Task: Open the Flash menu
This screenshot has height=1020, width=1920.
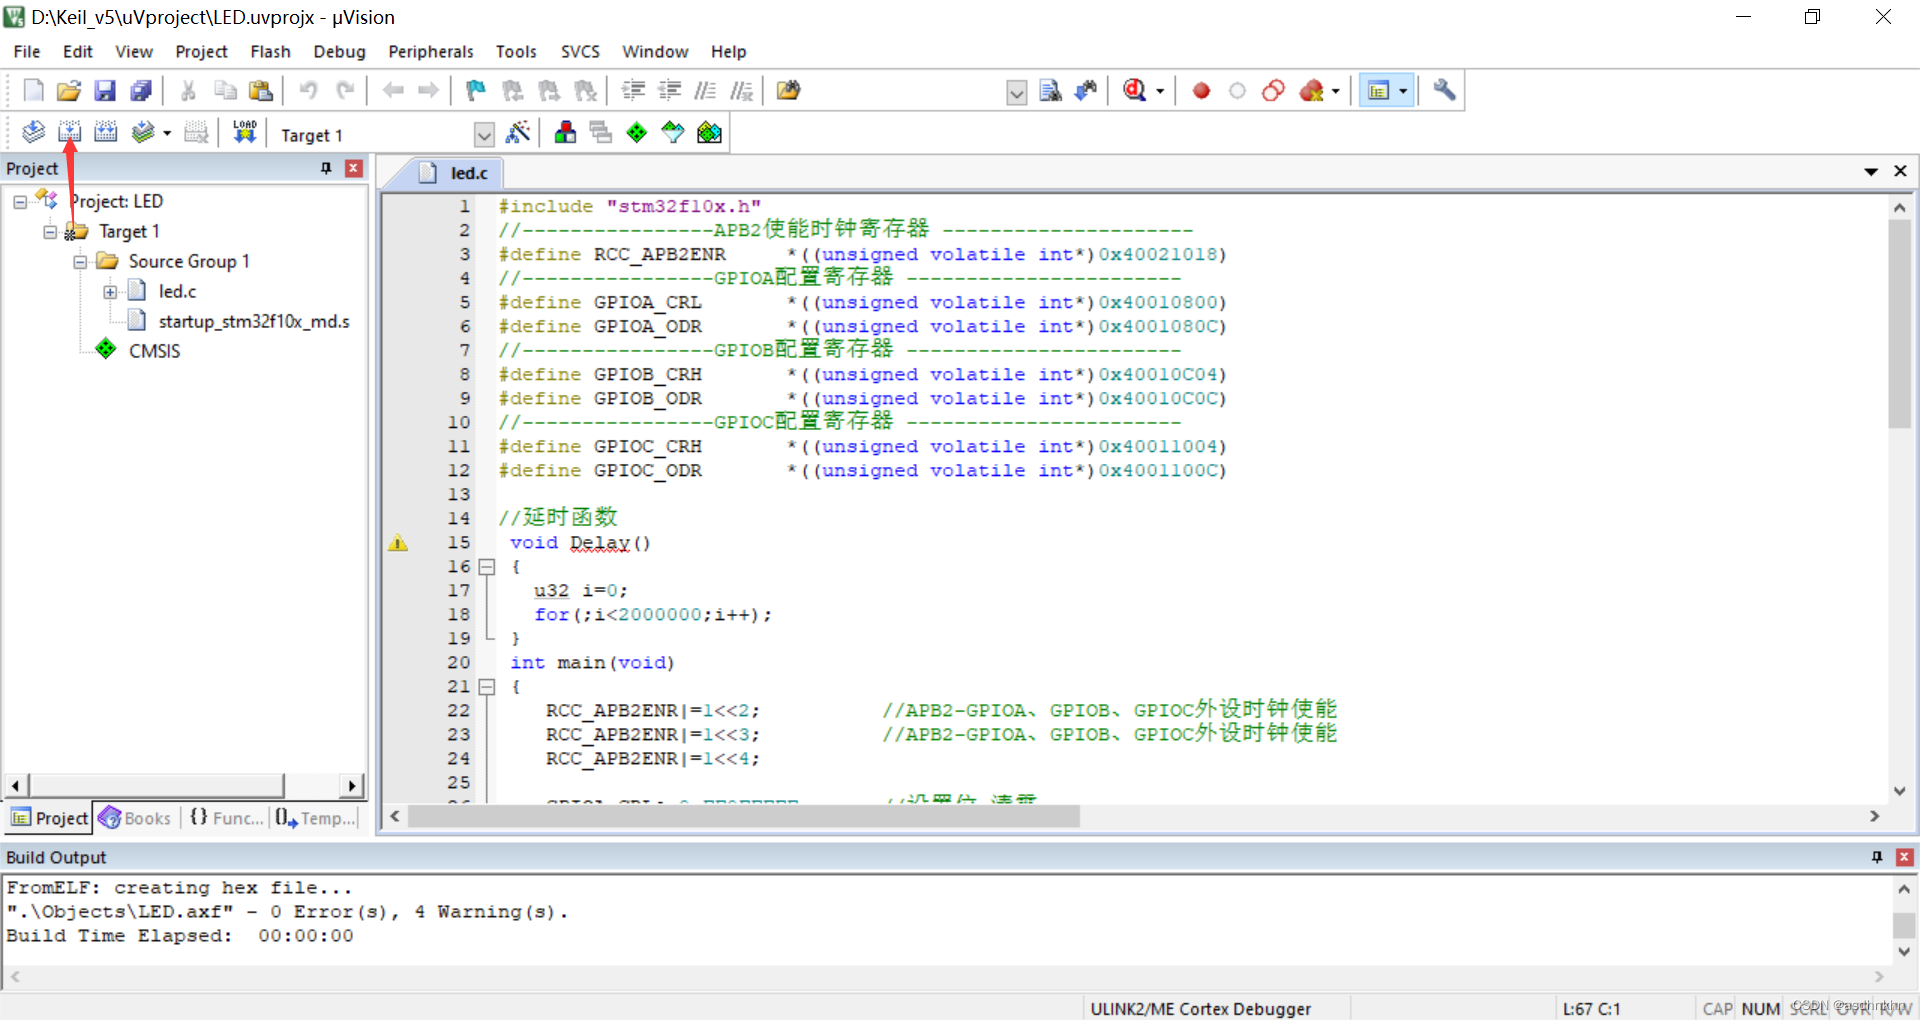Action: point(270,51)
